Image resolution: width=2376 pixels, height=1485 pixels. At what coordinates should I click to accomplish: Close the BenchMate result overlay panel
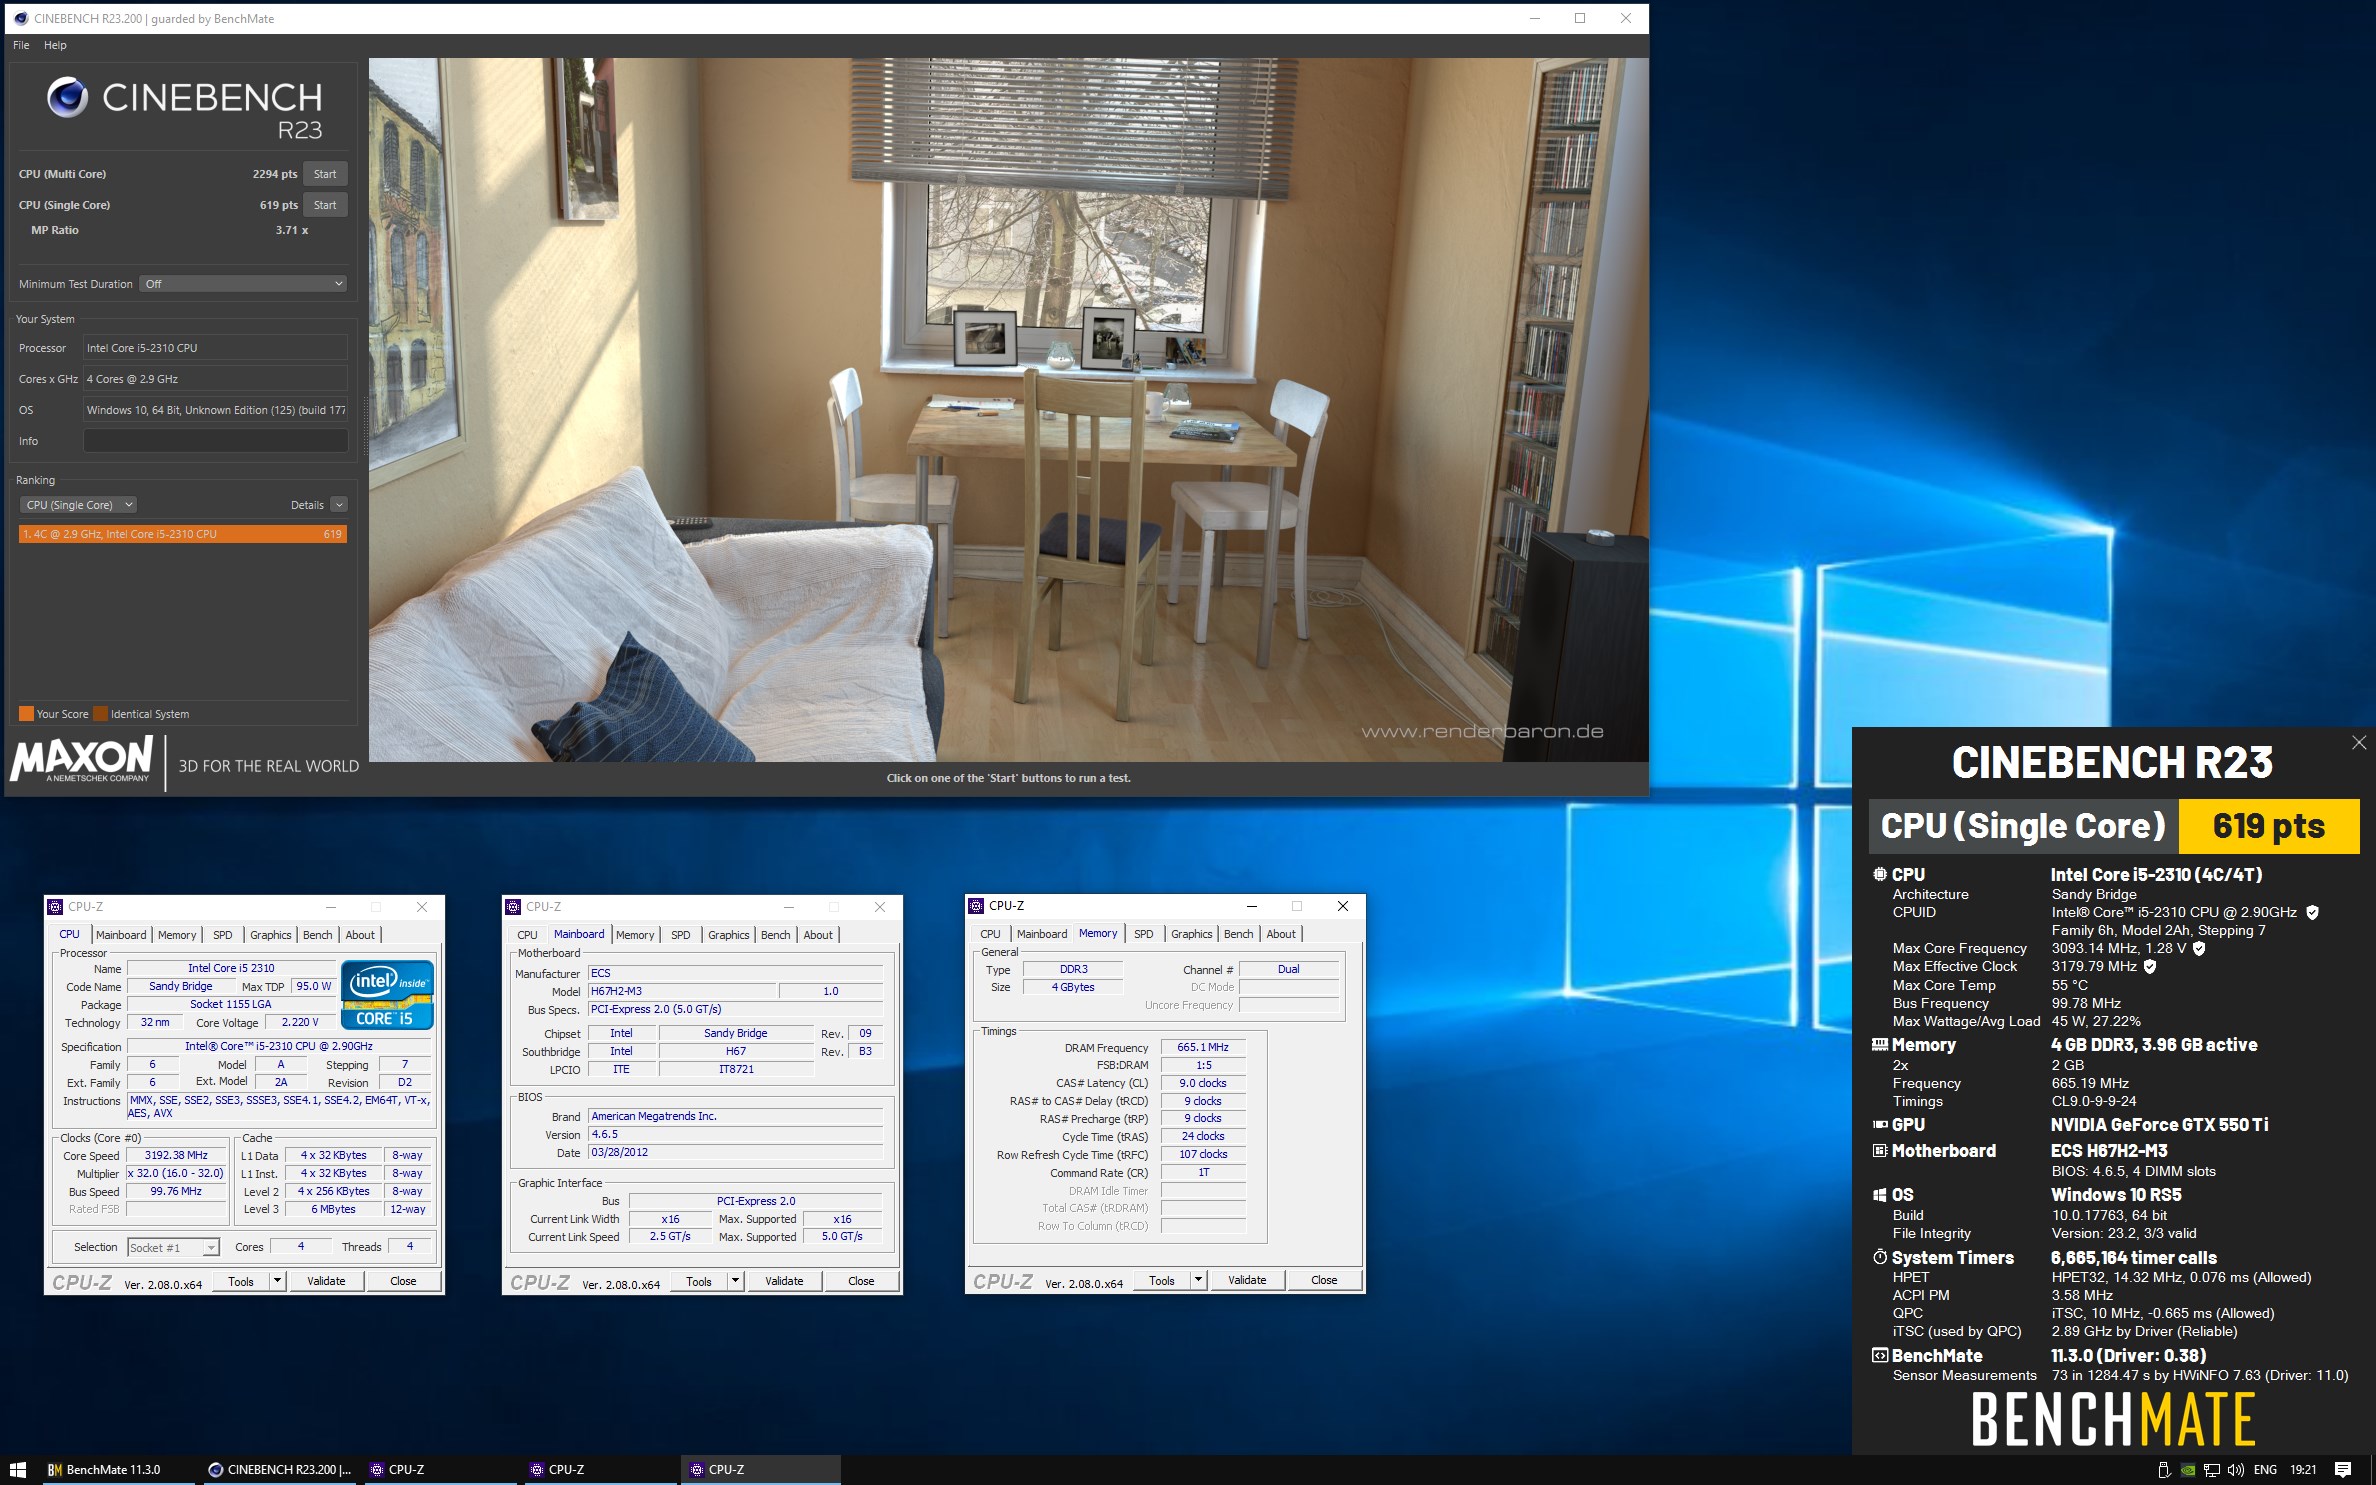tap(2359, 742)
